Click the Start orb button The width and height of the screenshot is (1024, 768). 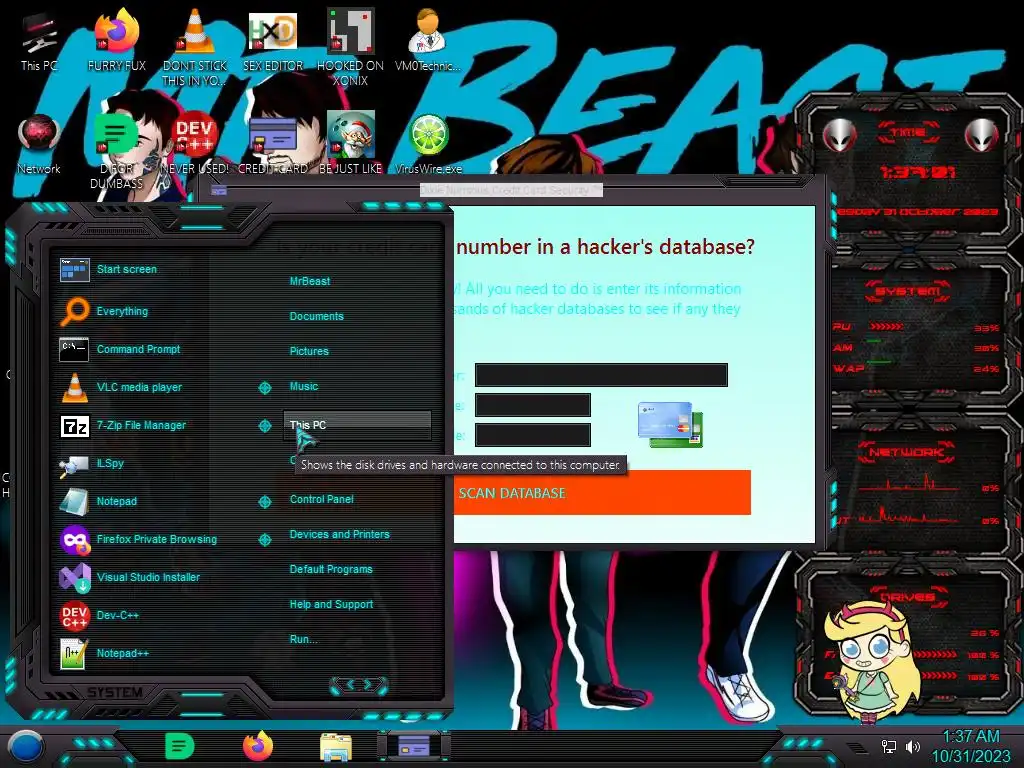(x=26, y=748)
